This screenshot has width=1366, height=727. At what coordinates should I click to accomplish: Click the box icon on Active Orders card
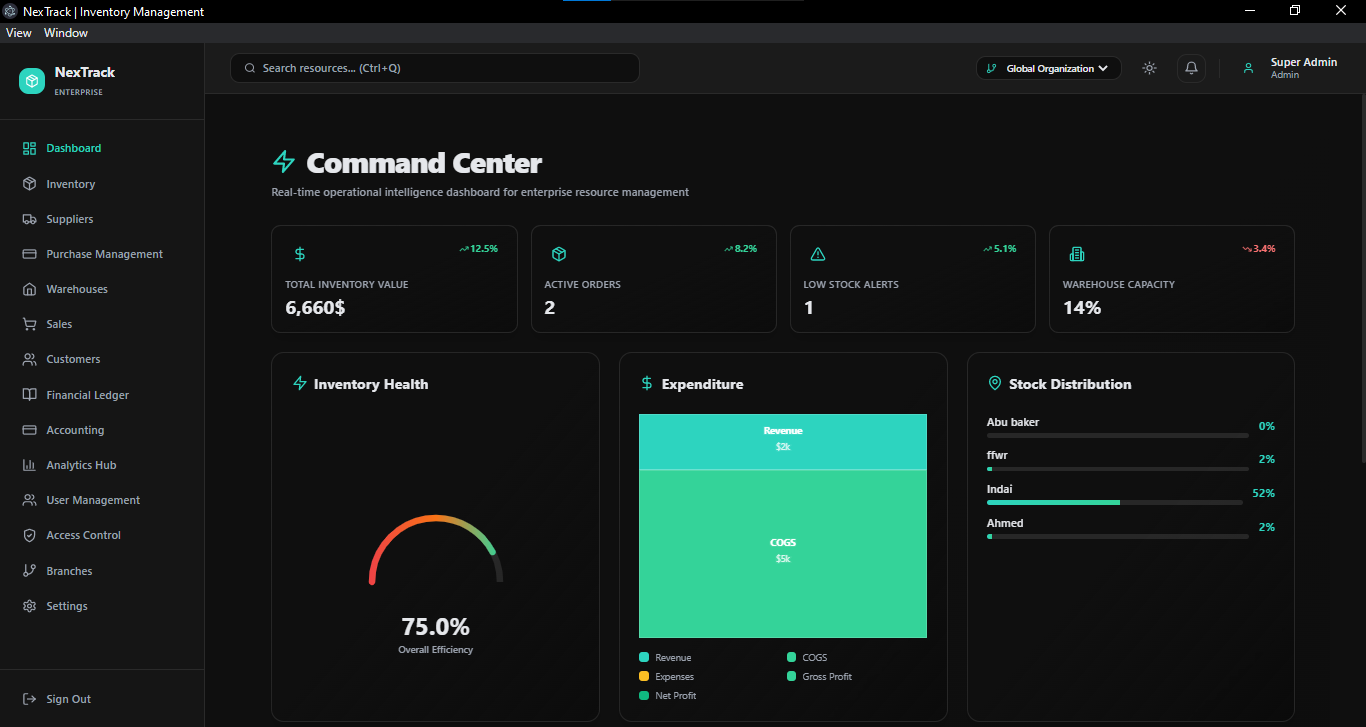point(559,254)
